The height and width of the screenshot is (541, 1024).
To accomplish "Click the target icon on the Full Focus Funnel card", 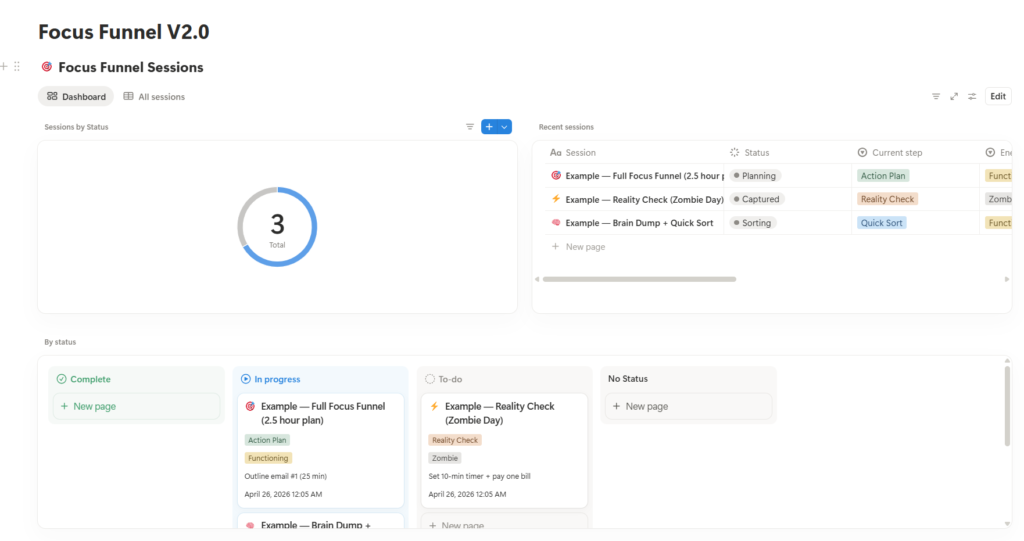I will [250, 406].
